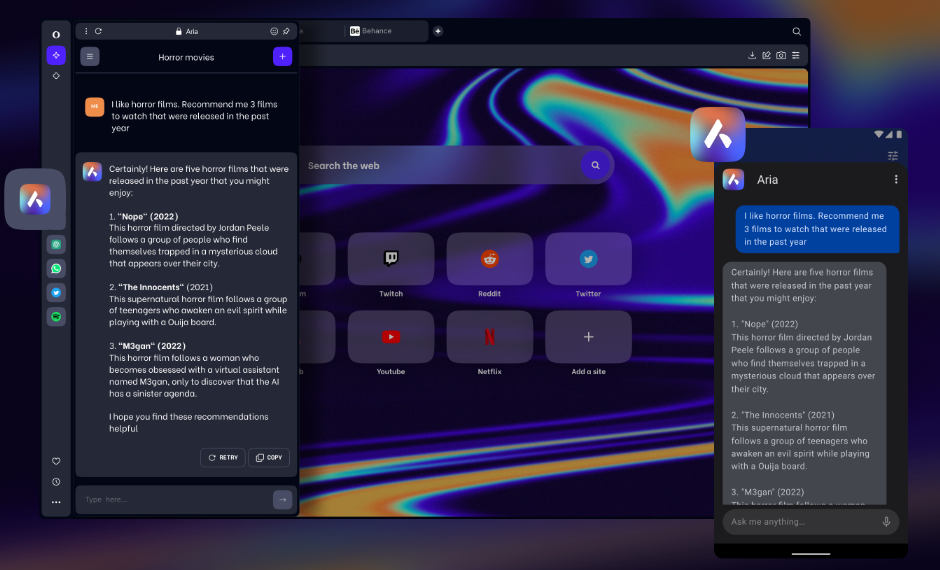Open the Aria panel three-dot menu

86,31
